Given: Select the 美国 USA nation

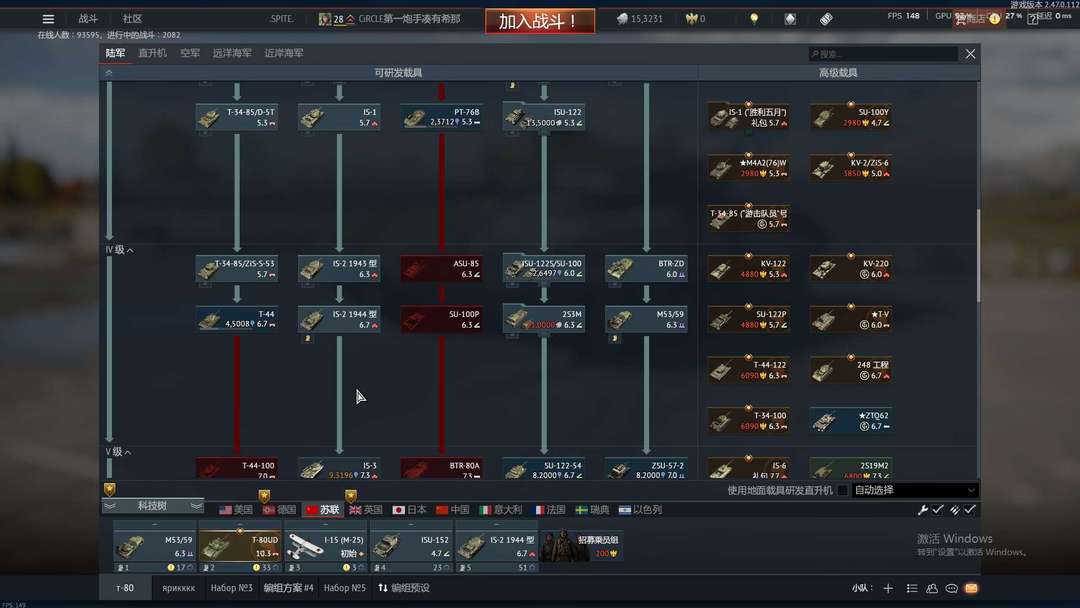Looking at the screenshot, I should pyautogui.click(x=236, y=510).
